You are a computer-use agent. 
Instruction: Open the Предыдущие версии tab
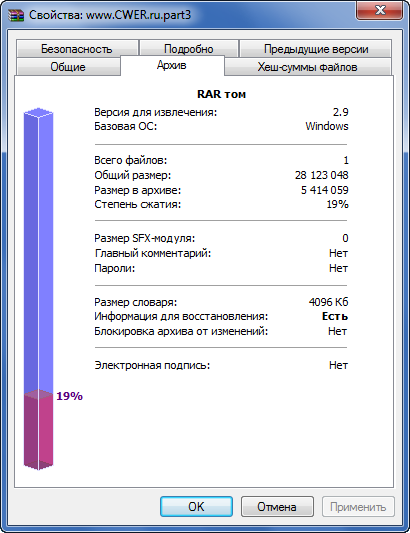click(x=316, y=49)
